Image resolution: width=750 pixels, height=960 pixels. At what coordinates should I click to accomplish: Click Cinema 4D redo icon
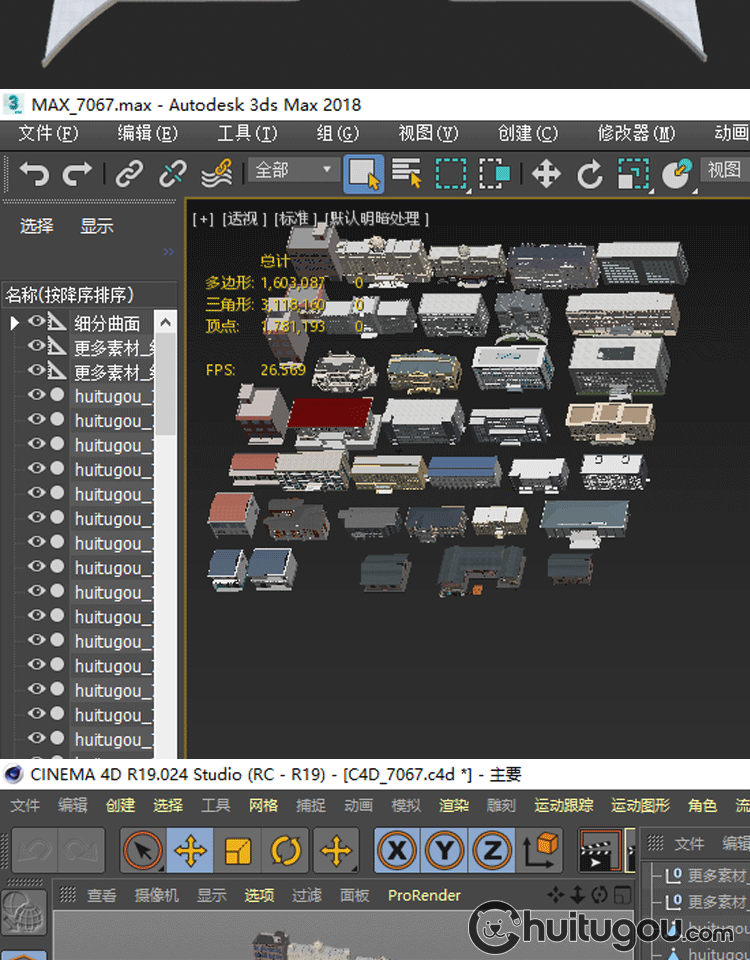tap(80, 850)
